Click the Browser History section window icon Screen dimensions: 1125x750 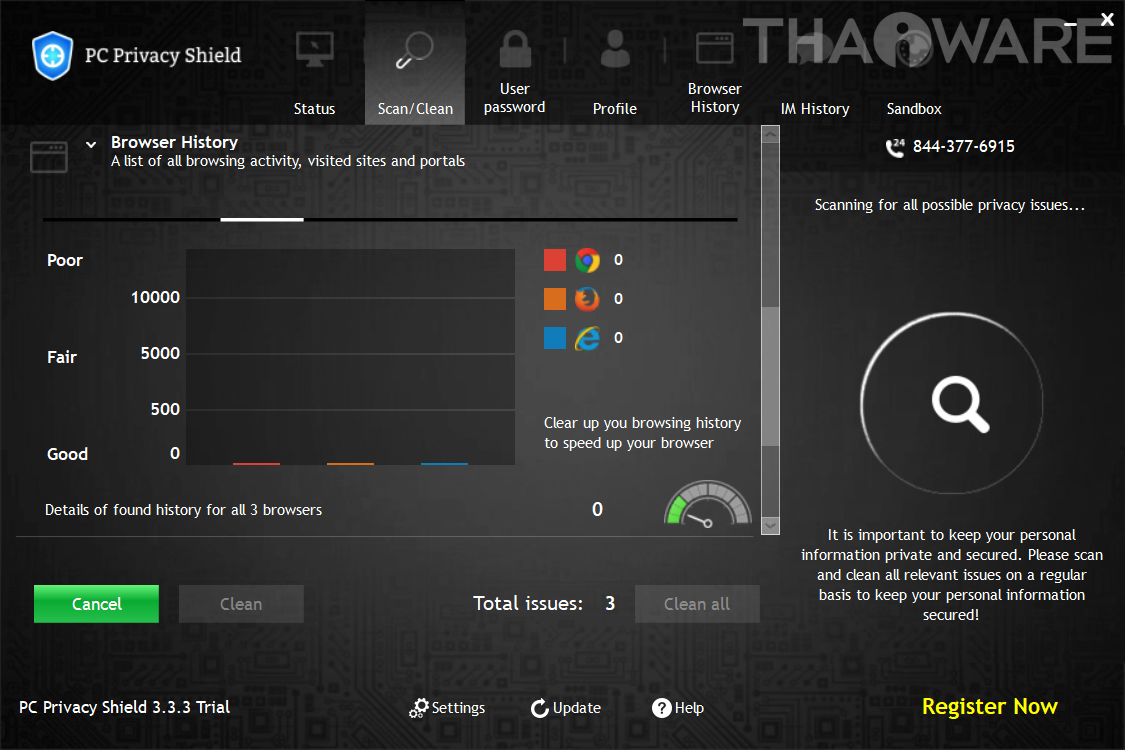tap(49, 156)
